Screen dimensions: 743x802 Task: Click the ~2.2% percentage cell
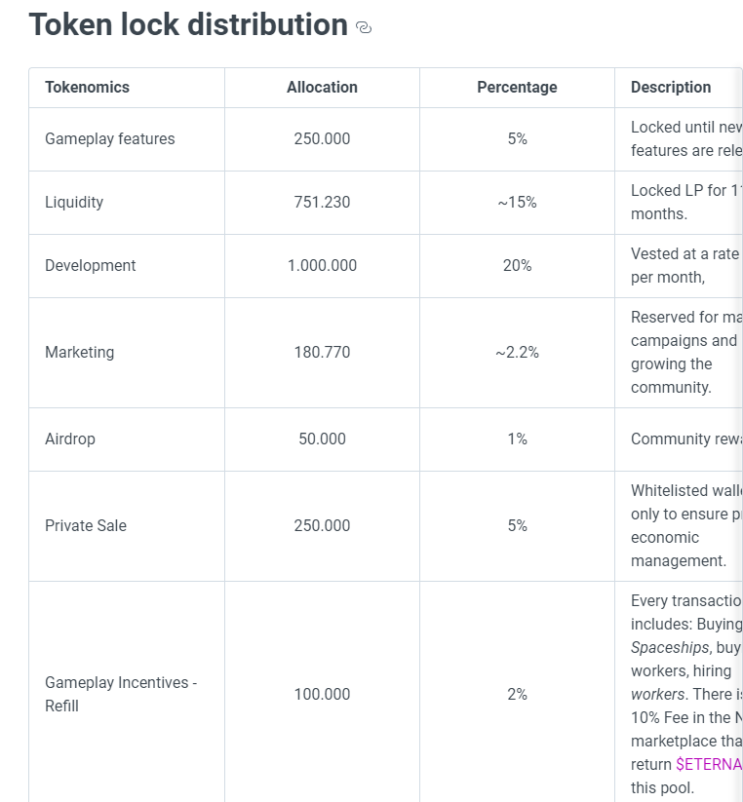coord(517,352)
